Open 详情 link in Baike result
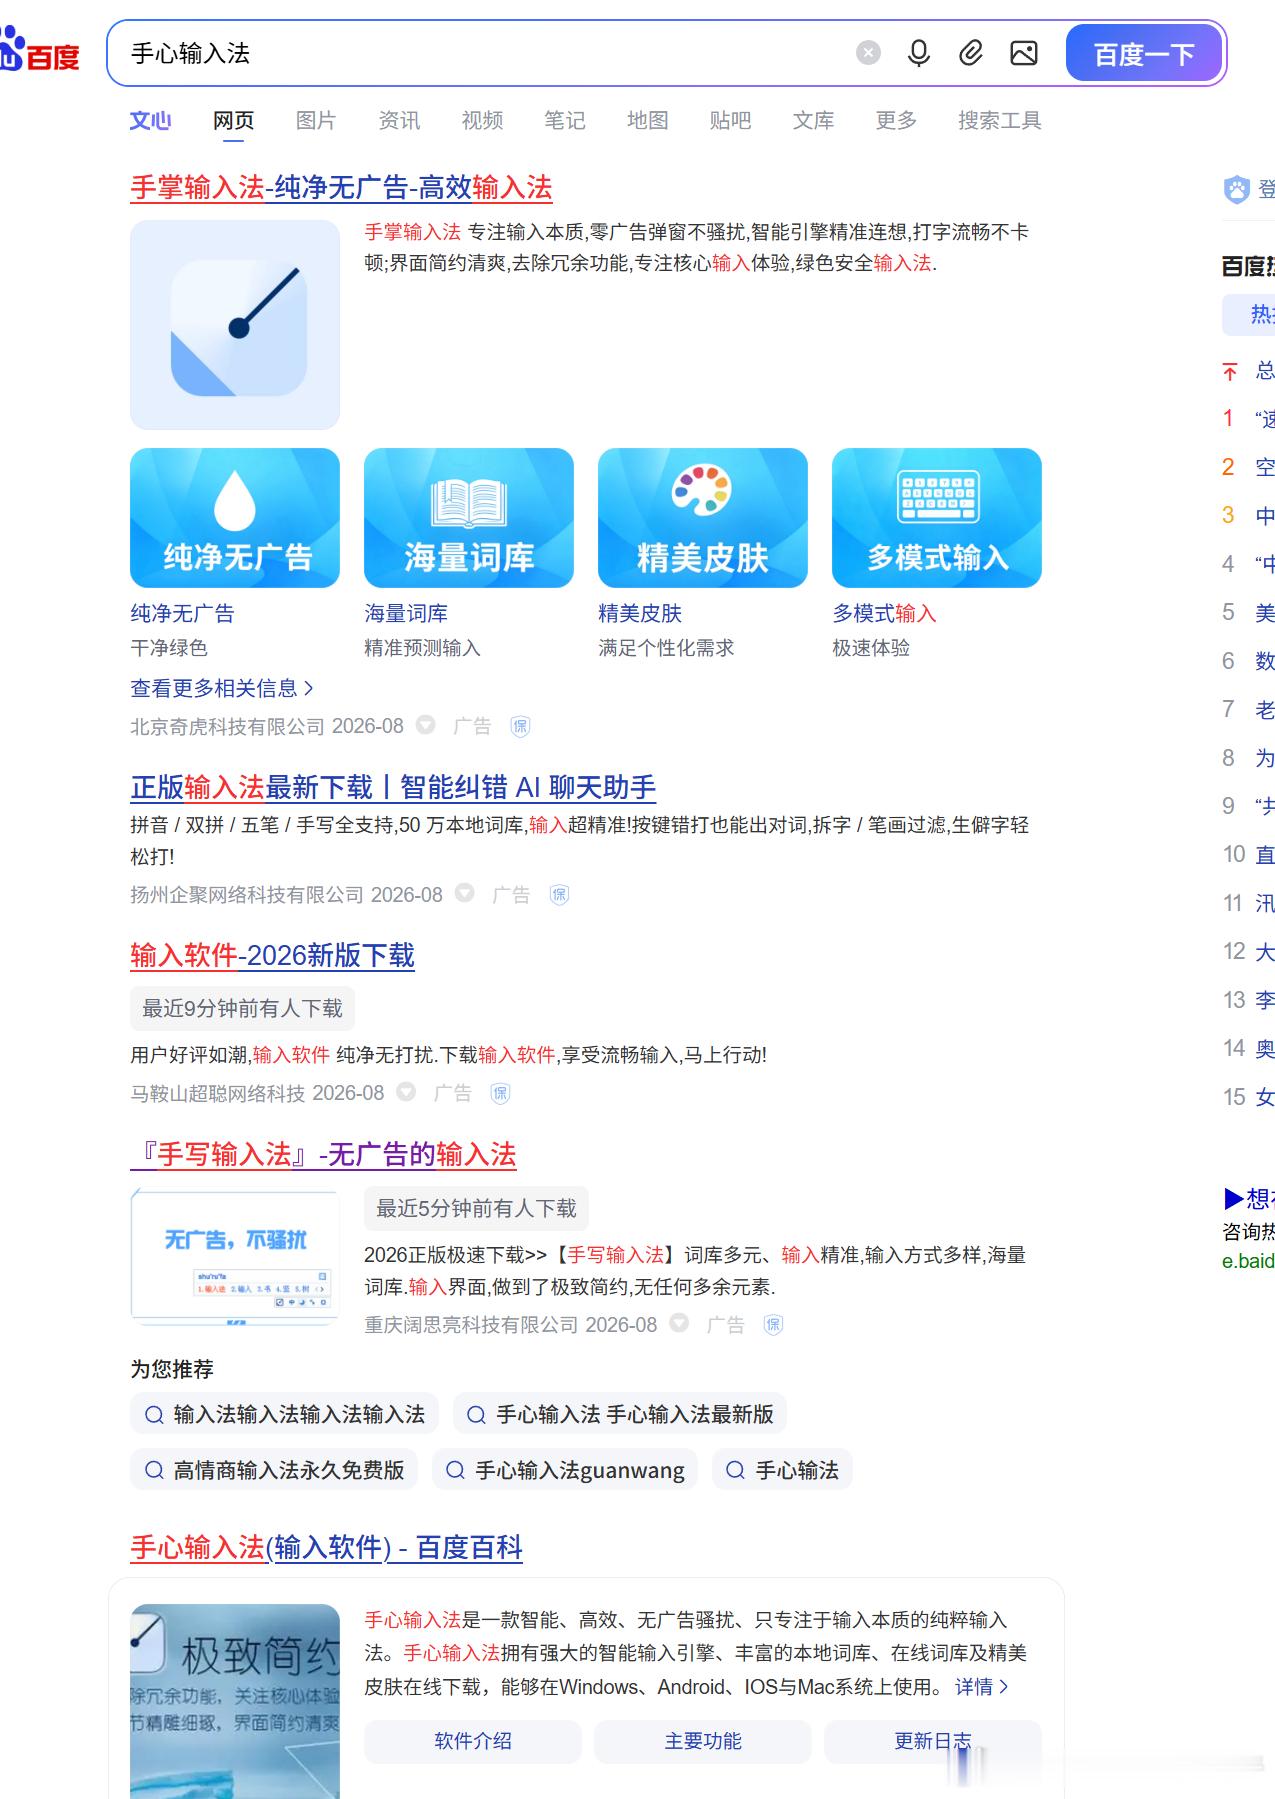1275x1799 pixels. pos(982,1687)
